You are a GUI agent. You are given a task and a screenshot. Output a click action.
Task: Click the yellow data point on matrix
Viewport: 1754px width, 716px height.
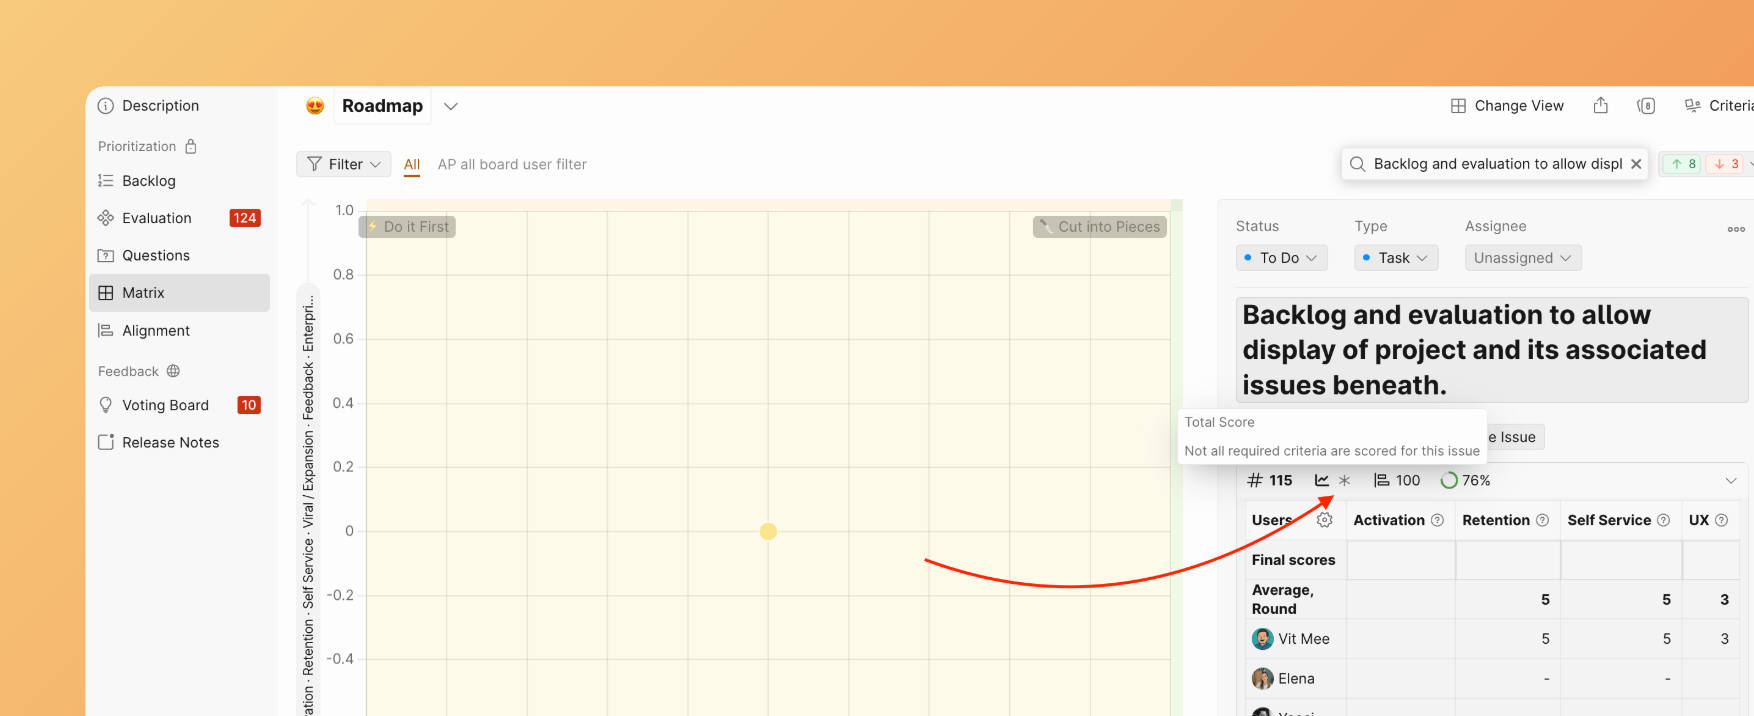tap(768, 531)
